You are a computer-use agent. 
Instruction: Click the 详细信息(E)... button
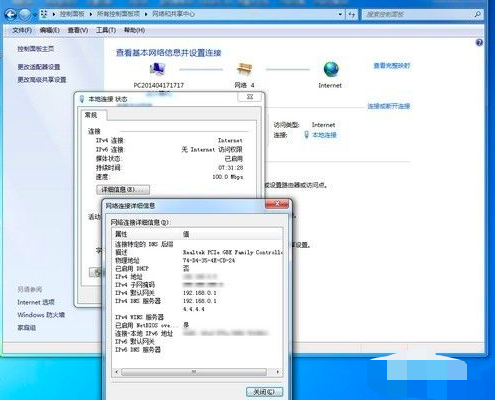[x=123, y=190]
